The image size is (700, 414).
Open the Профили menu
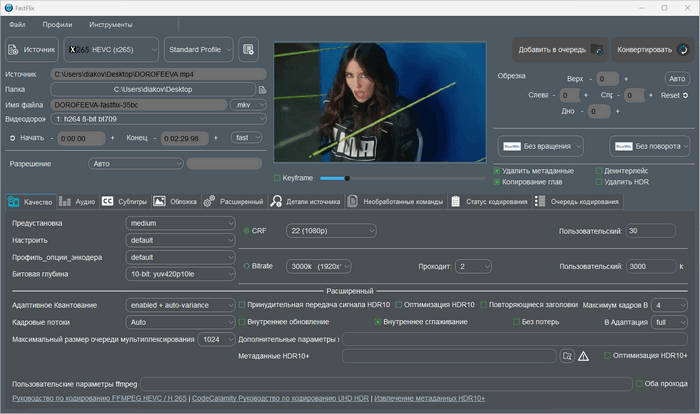(57, 25)
